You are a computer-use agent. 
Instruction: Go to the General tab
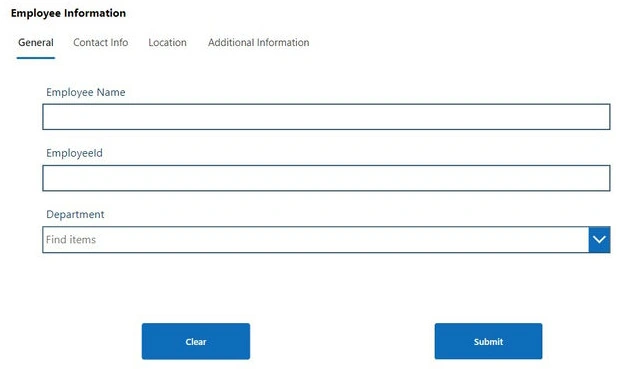(36, 42)
